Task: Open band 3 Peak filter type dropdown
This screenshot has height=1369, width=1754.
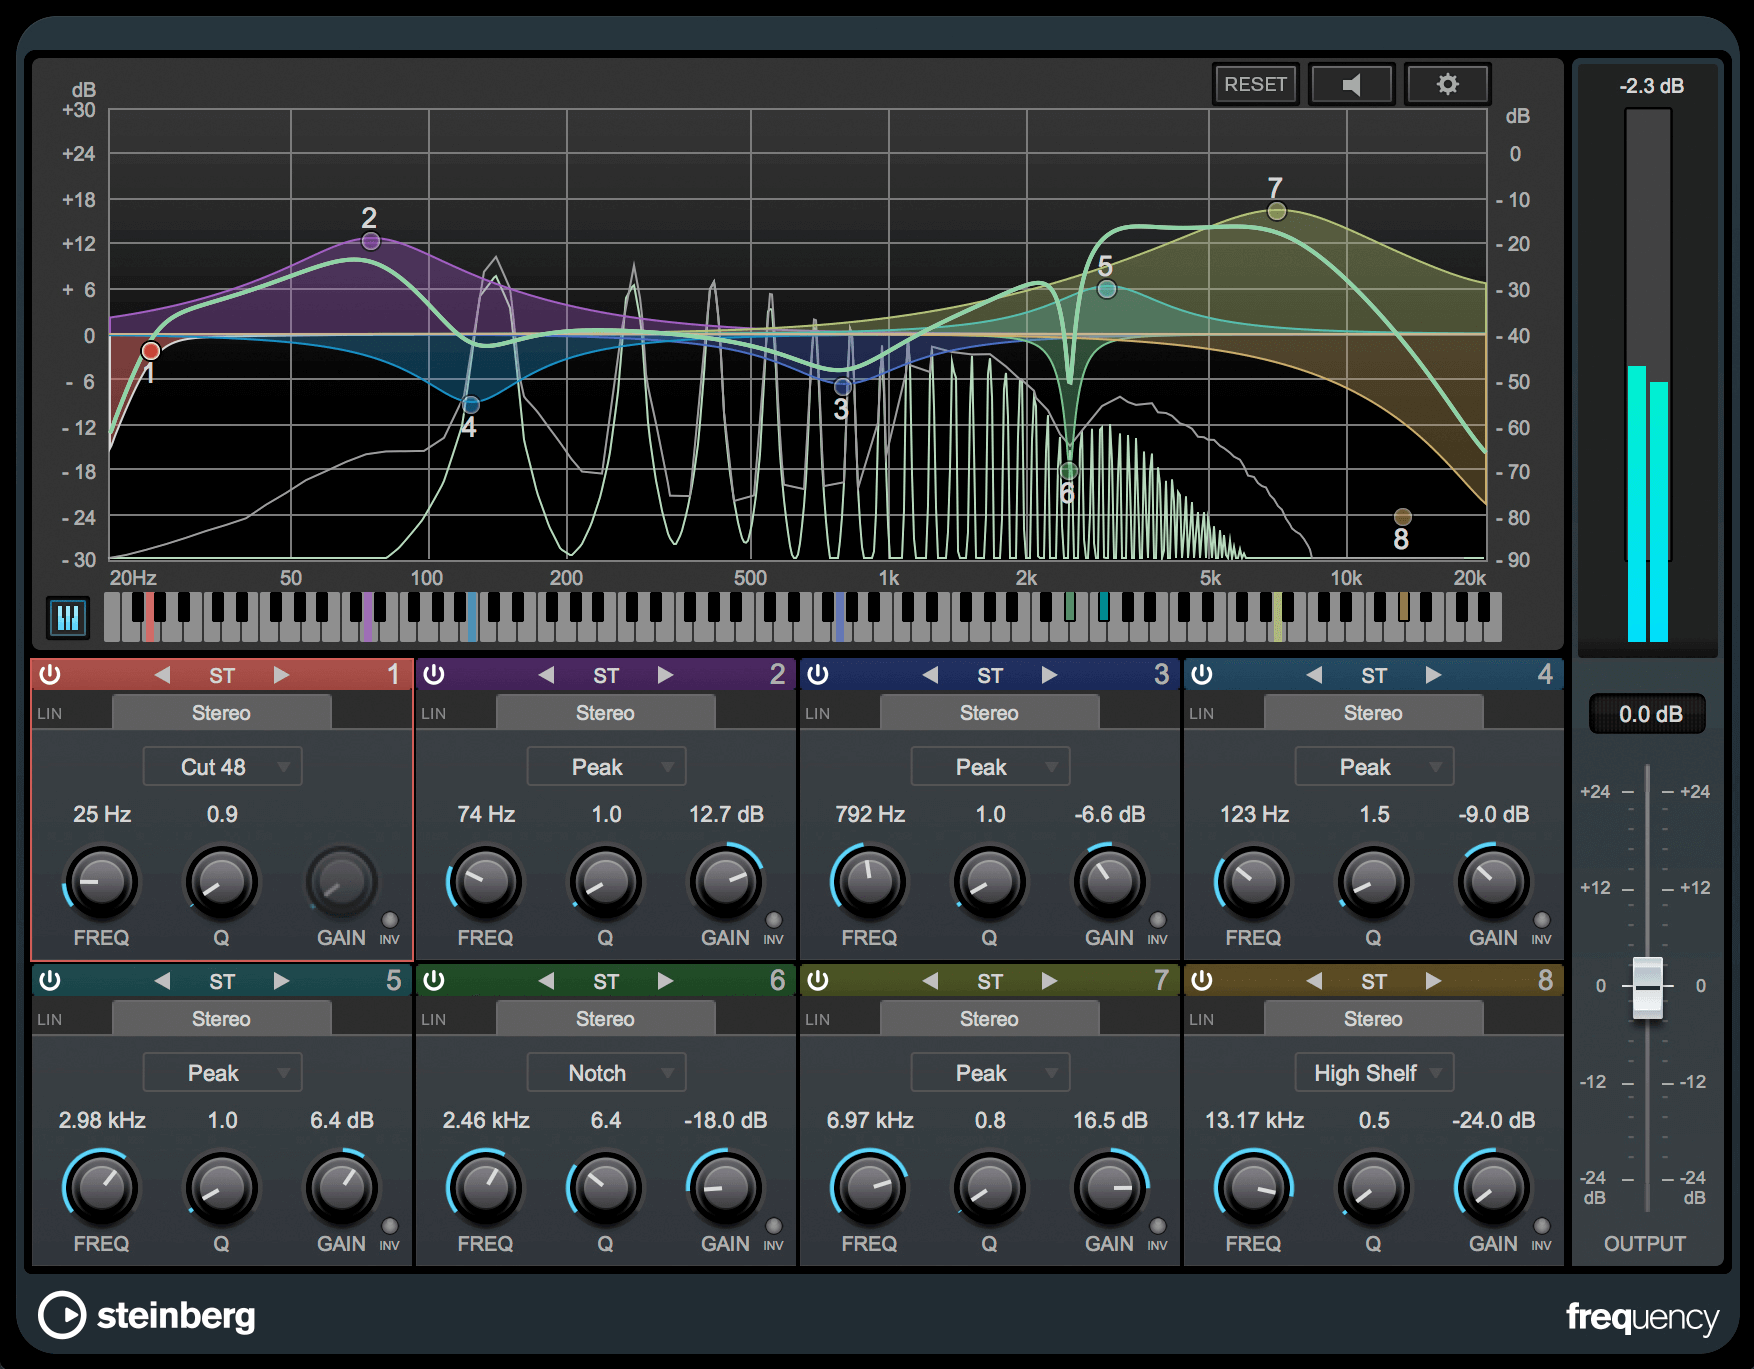Action: point(990,767)
